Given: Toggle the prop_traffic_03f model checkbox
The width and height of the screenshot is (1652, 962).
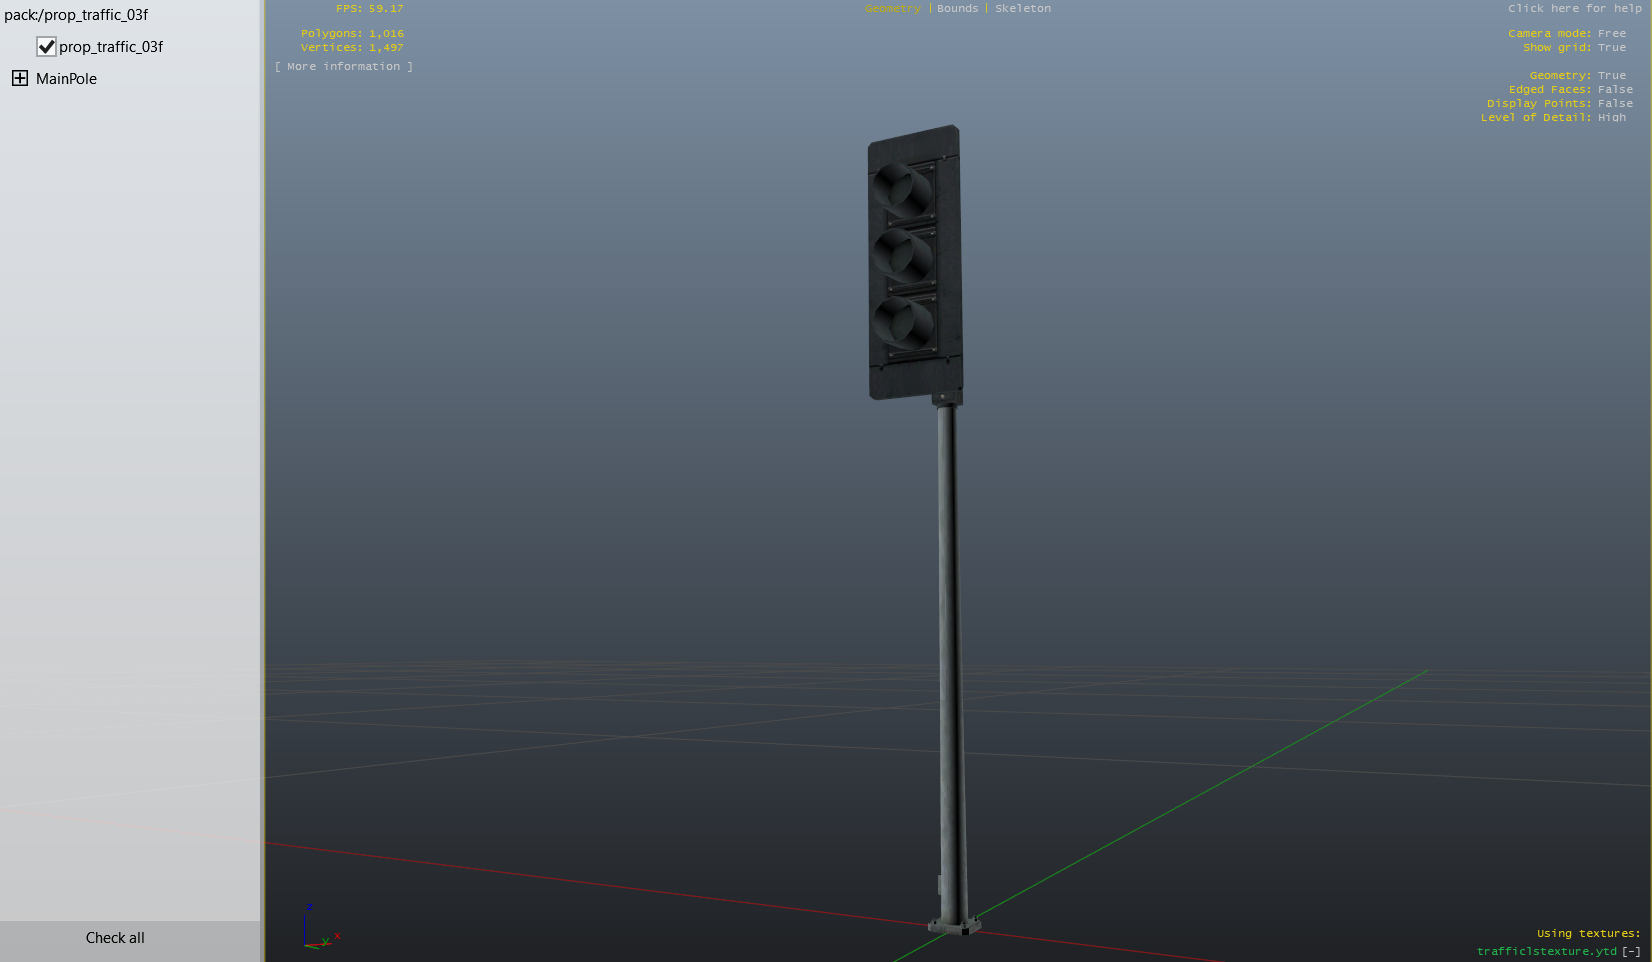Looking at the screenshot, I should click(46, 47).
